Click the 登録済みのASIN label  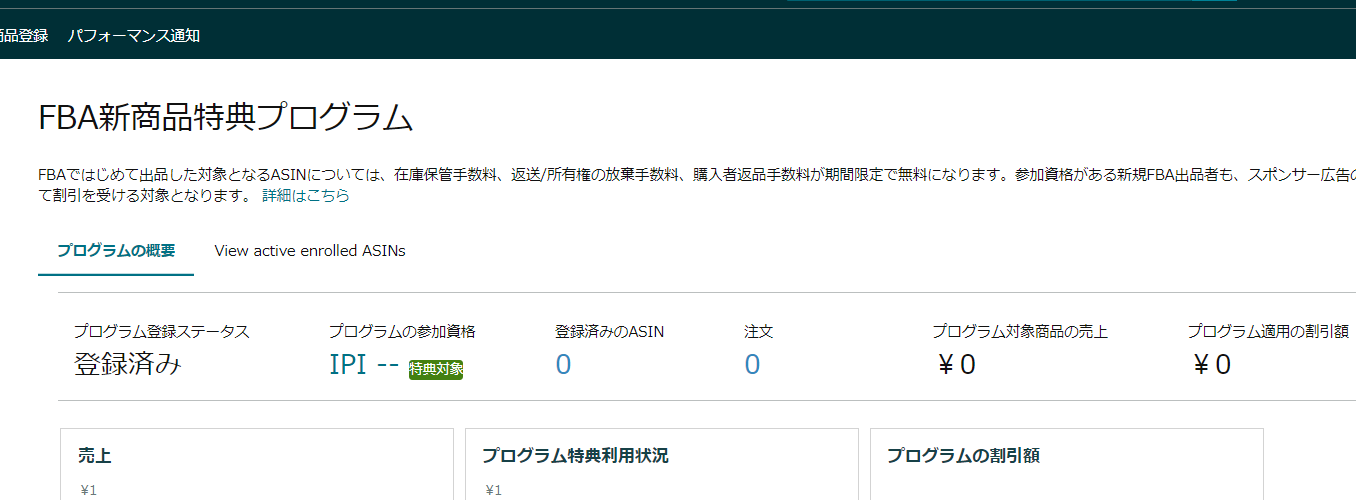(610, 332)
